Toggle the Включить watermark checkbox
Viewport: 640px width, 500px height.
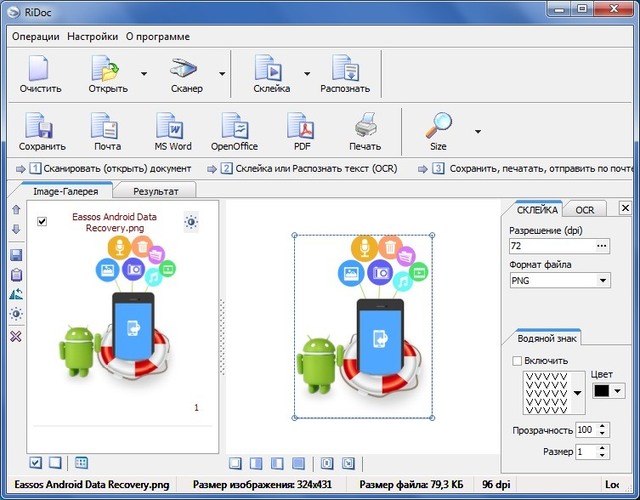coord(517,361)
